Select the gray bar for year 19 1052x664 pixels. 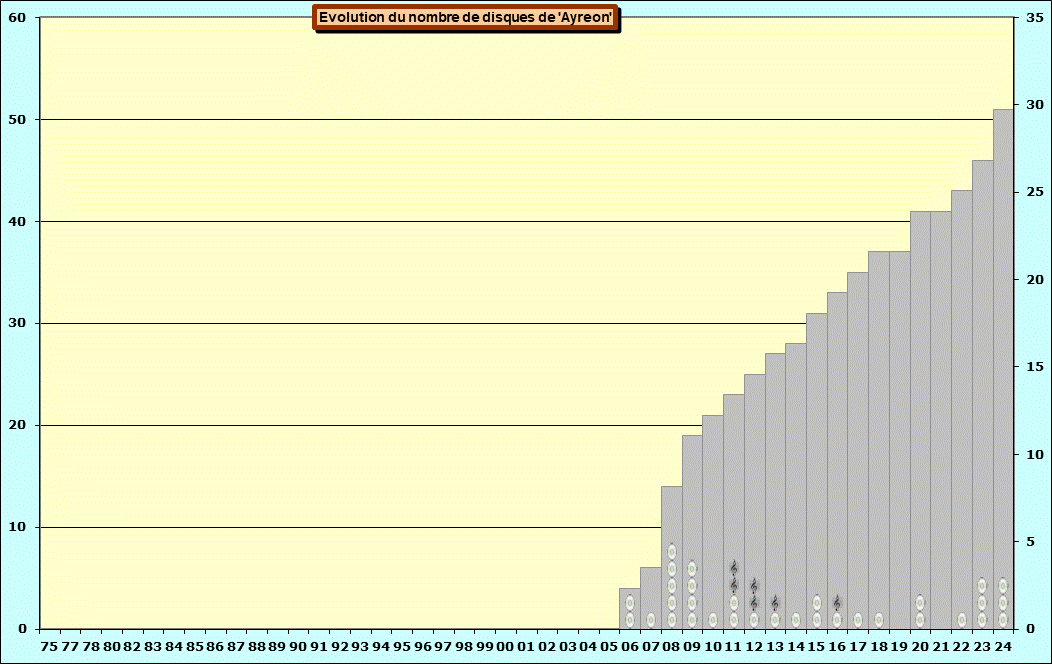[900, 440]
